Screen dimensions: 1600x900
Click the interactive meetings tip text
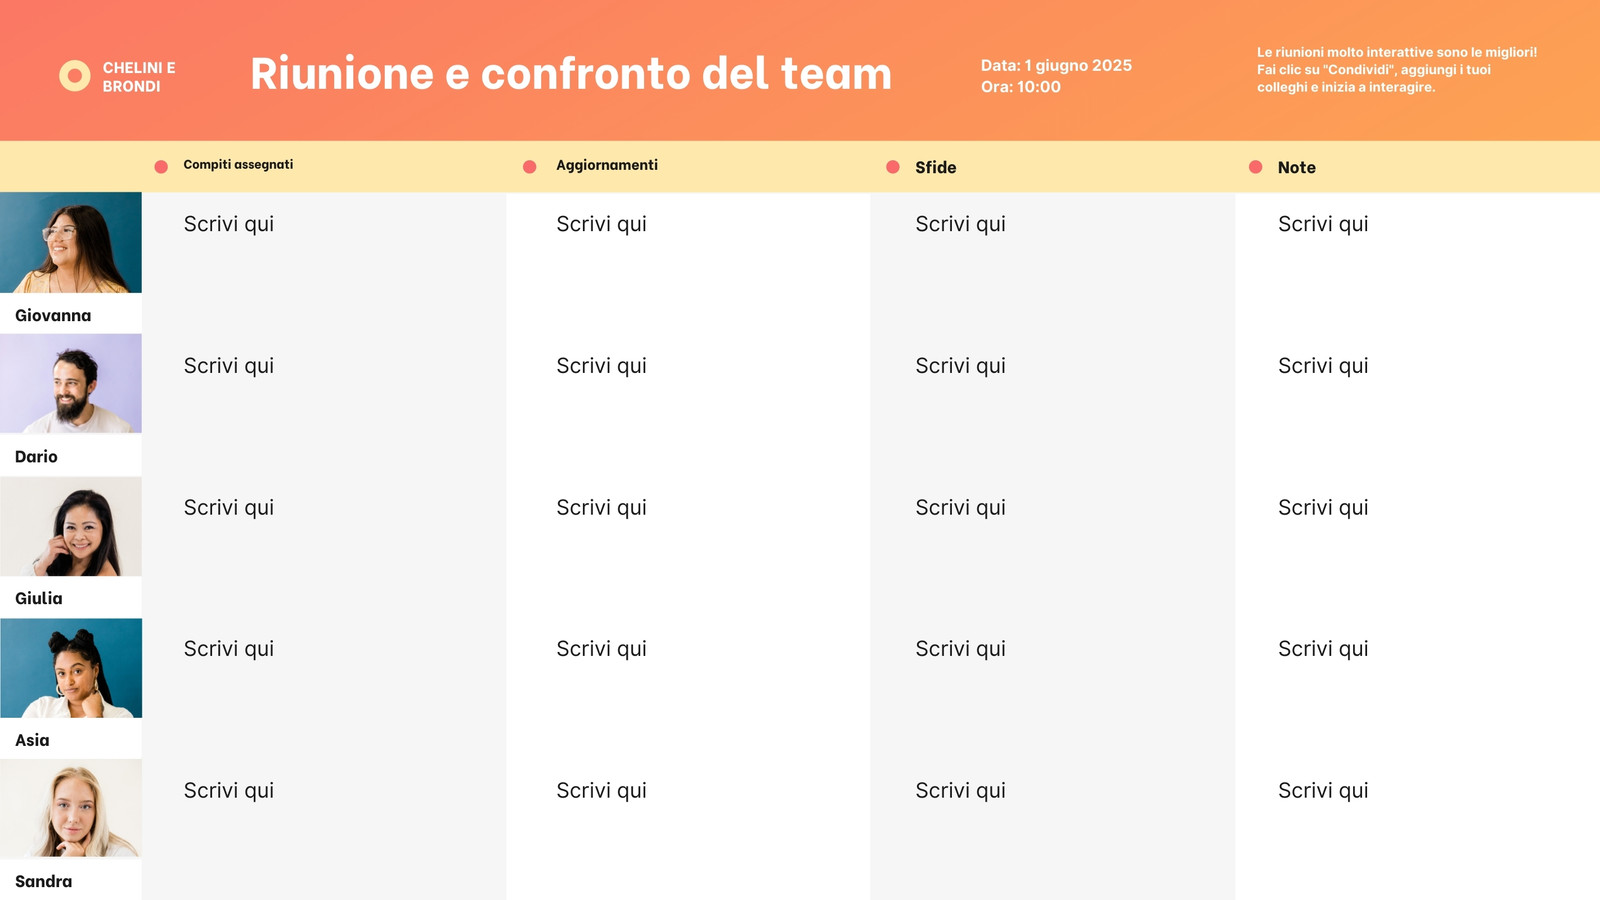(1397, 70)
